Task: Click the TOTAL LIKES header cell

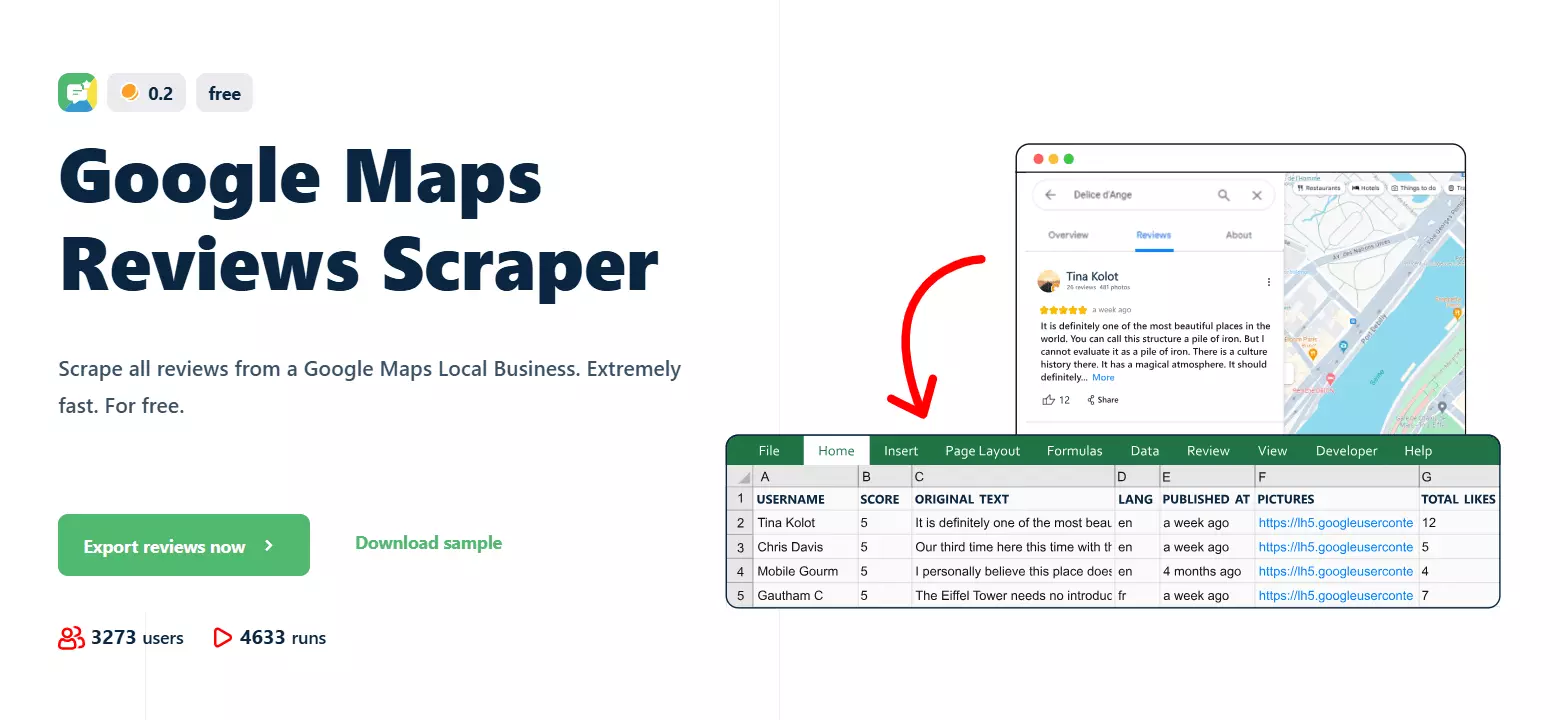Action: click(1459, 499)
